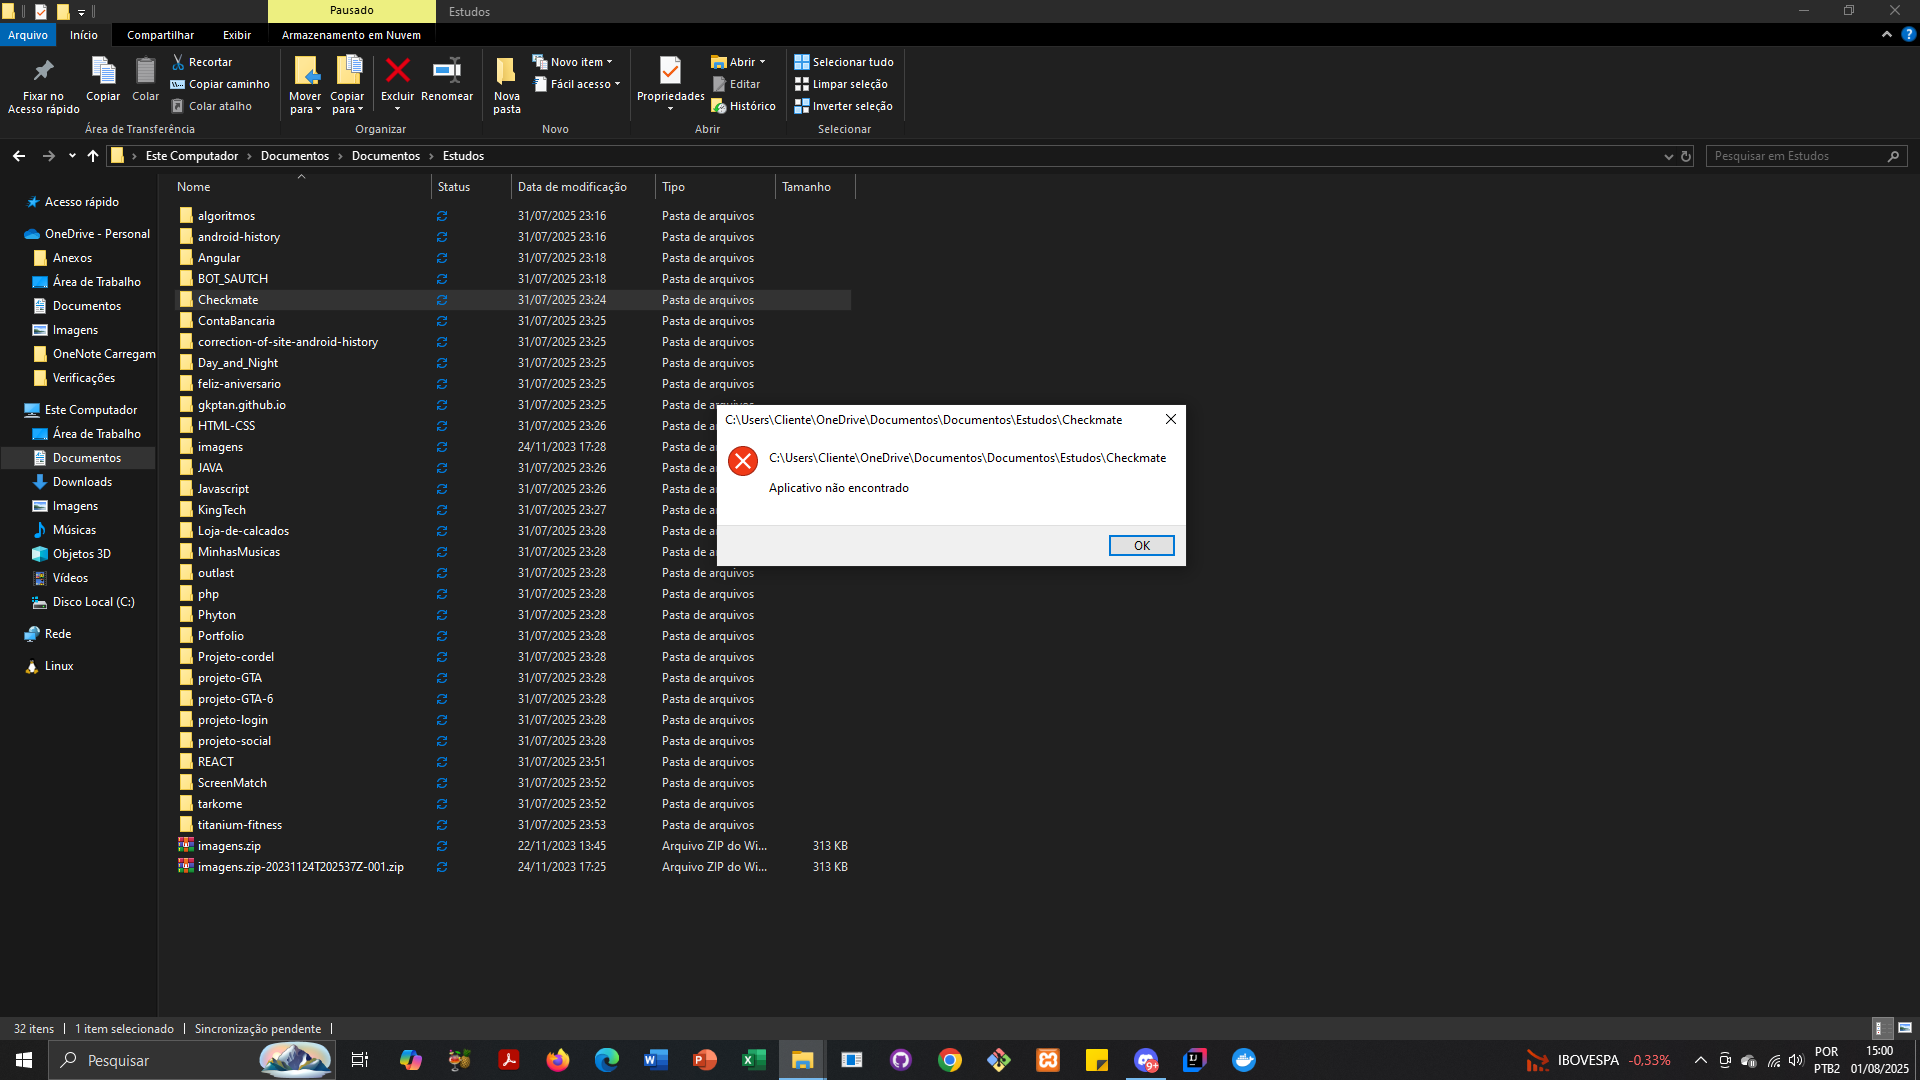Close the Aplicativo não encontrado dialog
The height and width of the screenshot is (1080, 1920).
tap(1170, 419)
